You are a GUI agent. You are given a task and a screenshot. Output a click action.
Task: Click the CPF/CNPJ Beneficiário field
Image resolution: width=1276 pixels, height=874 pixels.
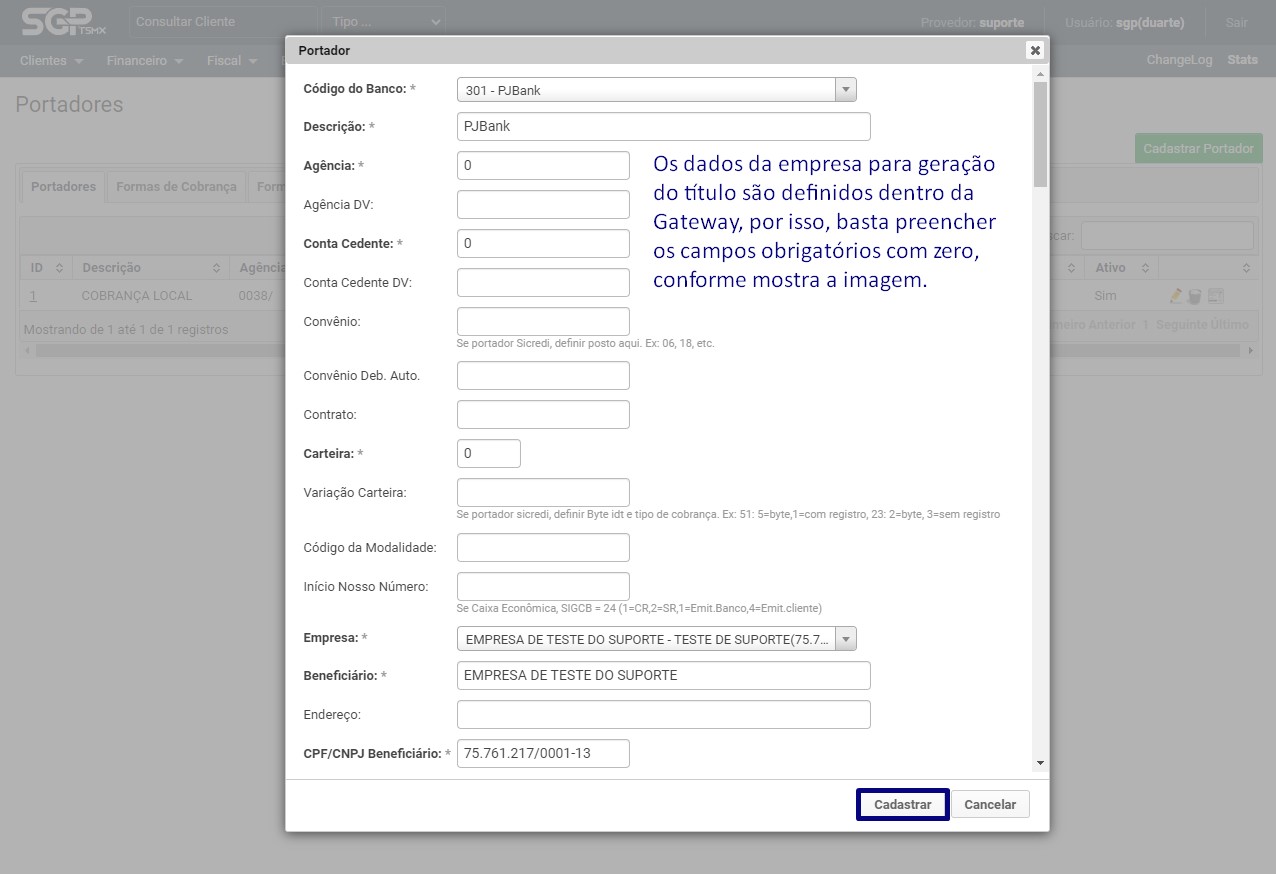[x=543, y=753]
